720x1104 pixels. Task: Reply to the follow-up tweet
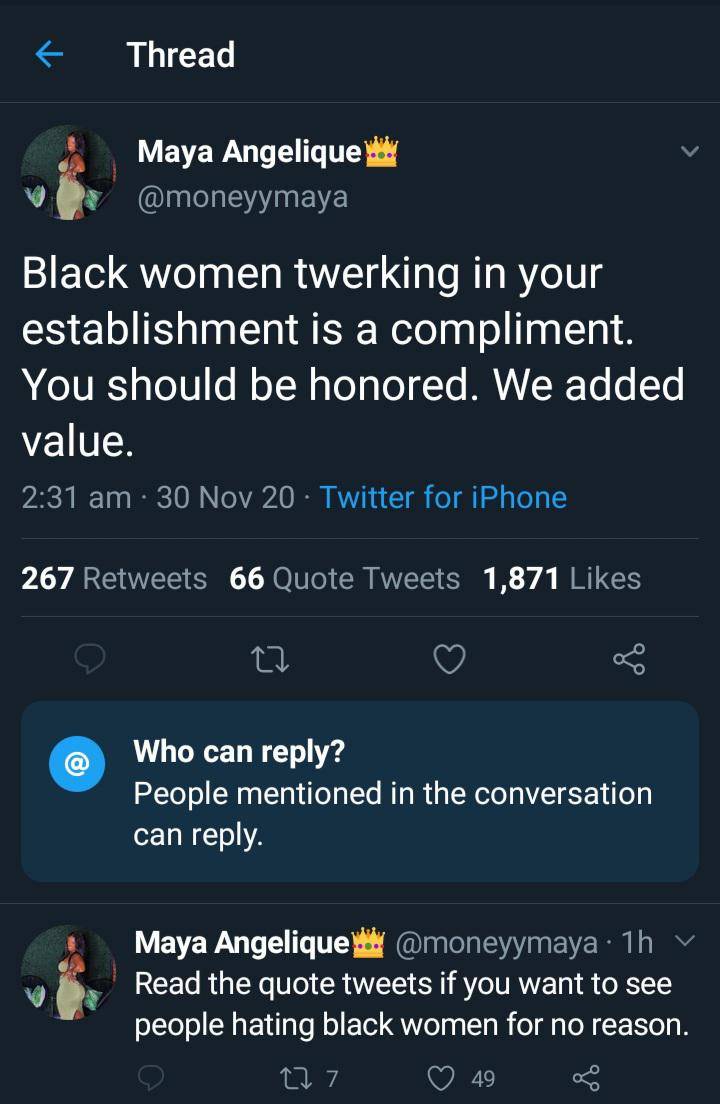(x=150, y=1077)
